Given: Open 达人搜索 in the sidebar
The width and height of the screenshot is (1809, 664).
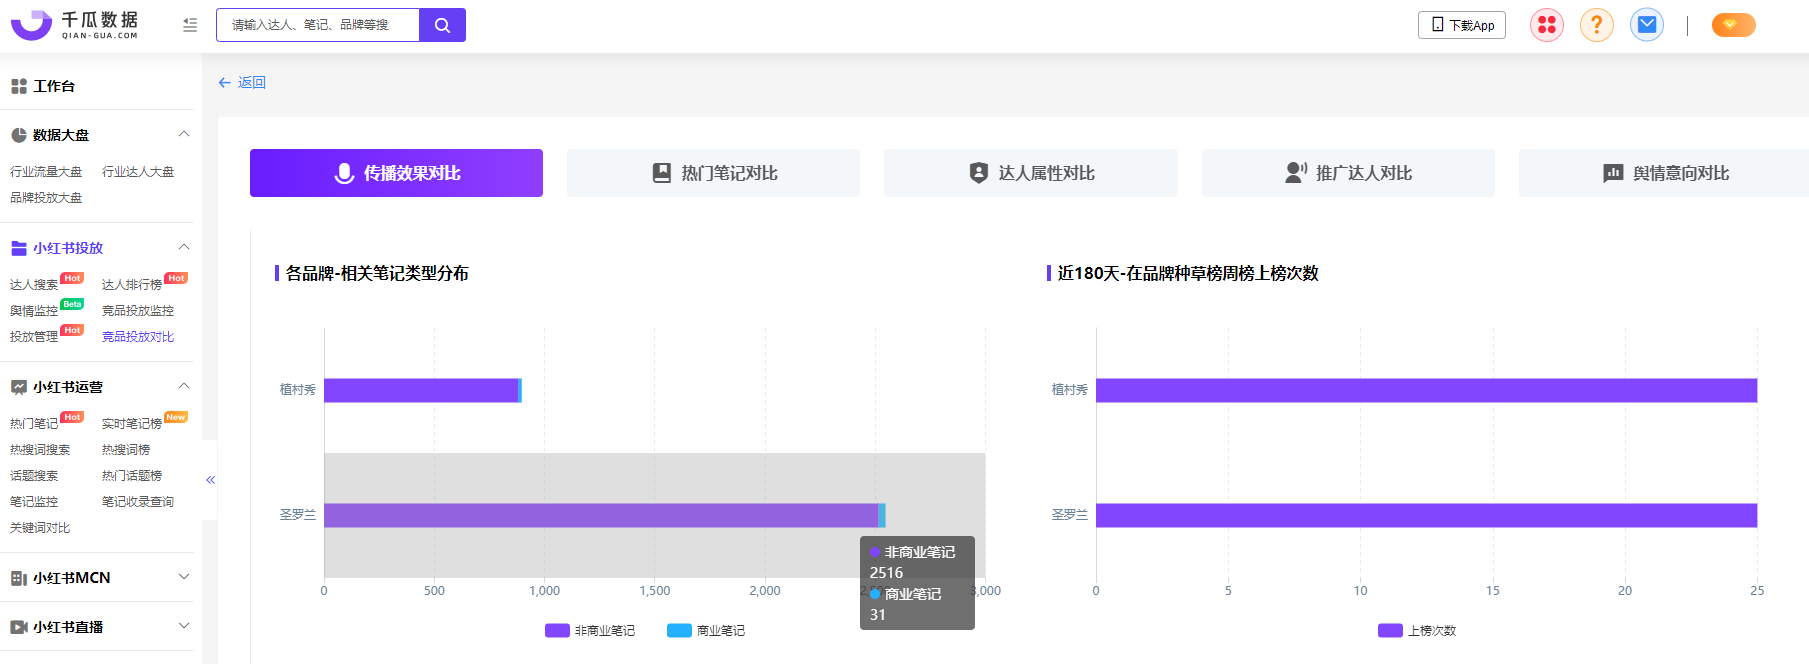Looking at the screenshot, I should click(34, 285).
